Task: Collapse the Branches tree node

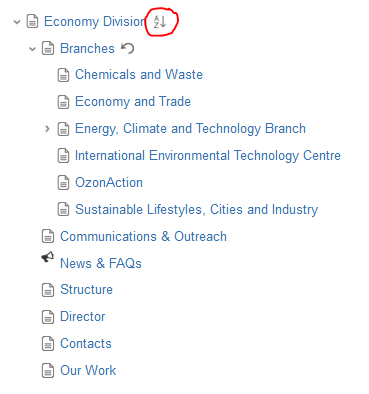Action: click(32, 49)
